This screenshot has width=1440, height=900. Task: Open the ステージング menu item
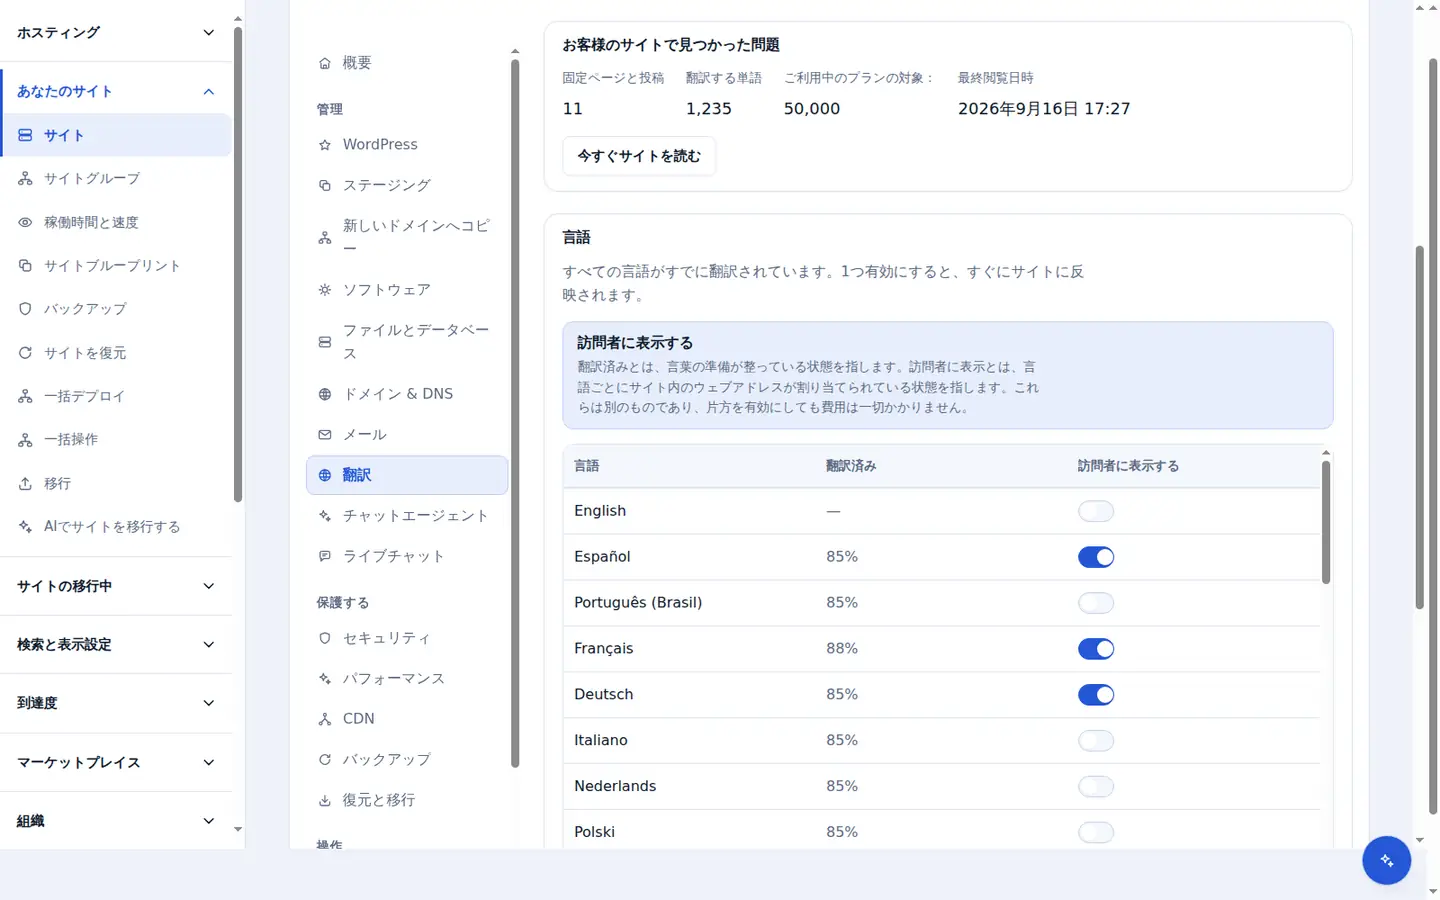click(x=407, y=185)
